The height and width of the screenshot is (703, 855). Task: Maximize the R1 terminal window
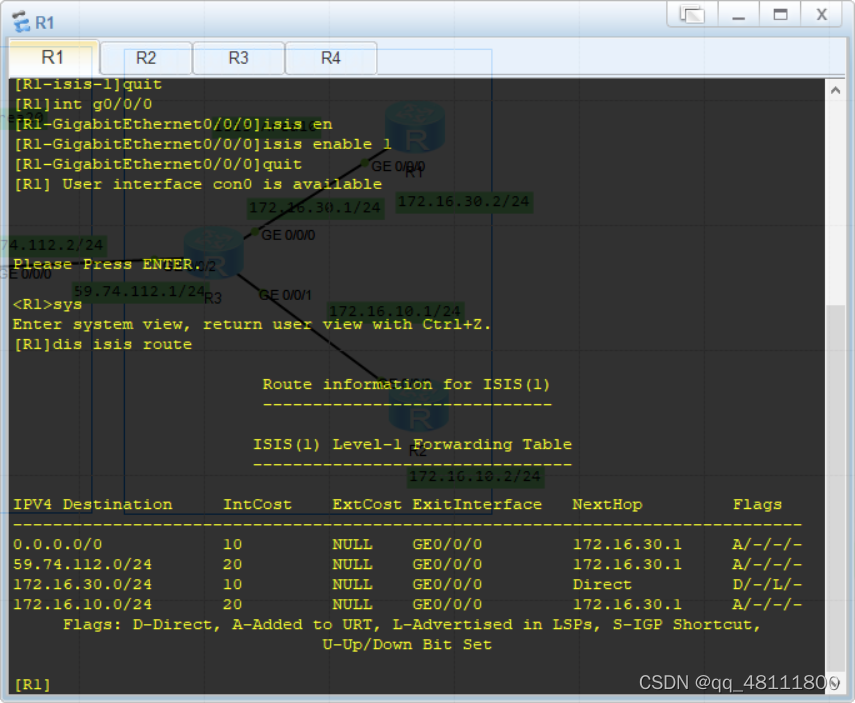(780, 15)
